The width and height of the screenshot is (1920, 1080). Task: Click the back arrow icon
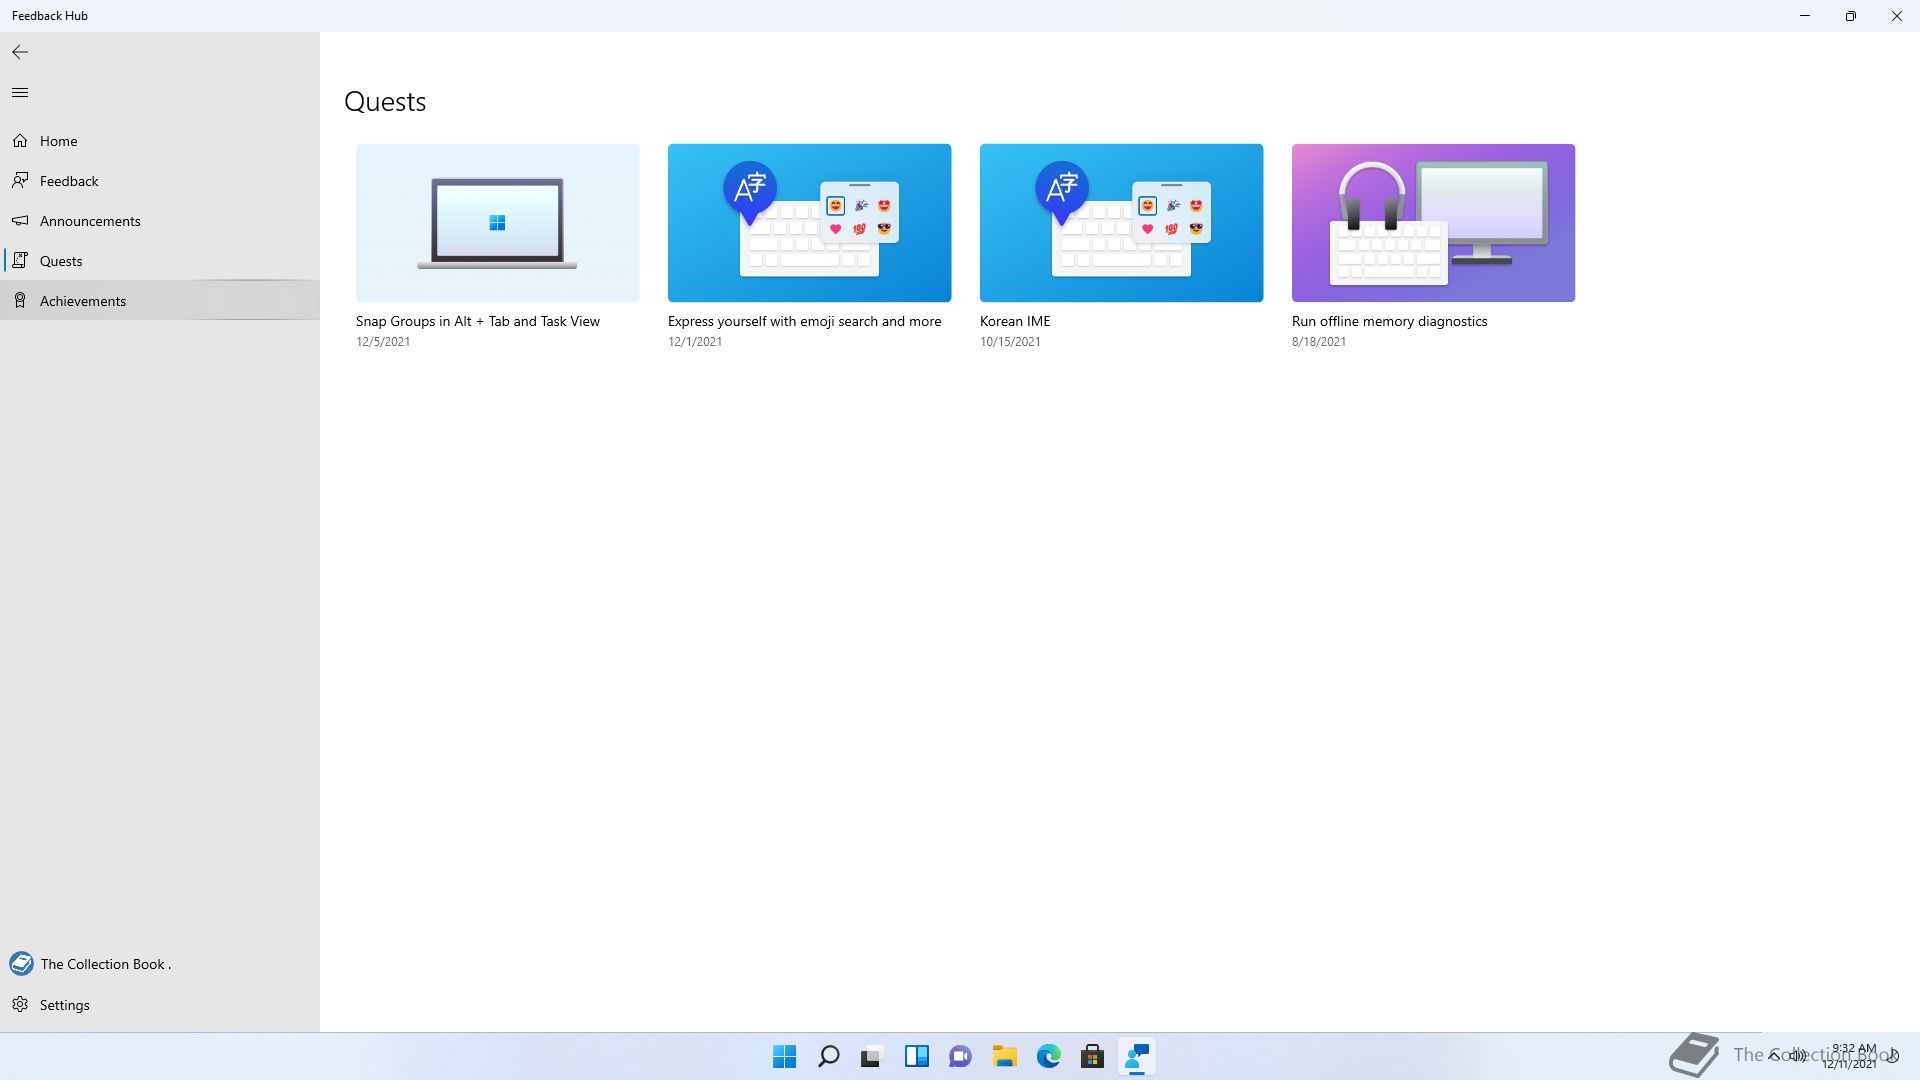(20, 52)
